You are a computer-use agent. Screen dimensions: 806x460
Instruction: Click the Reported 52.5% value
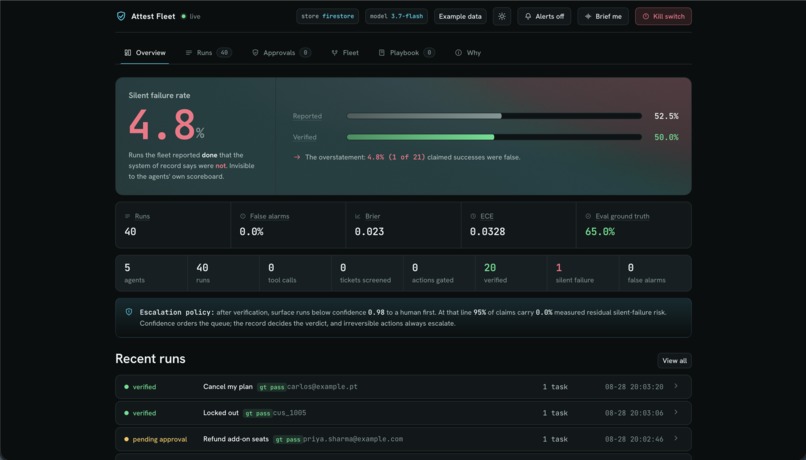666,116
